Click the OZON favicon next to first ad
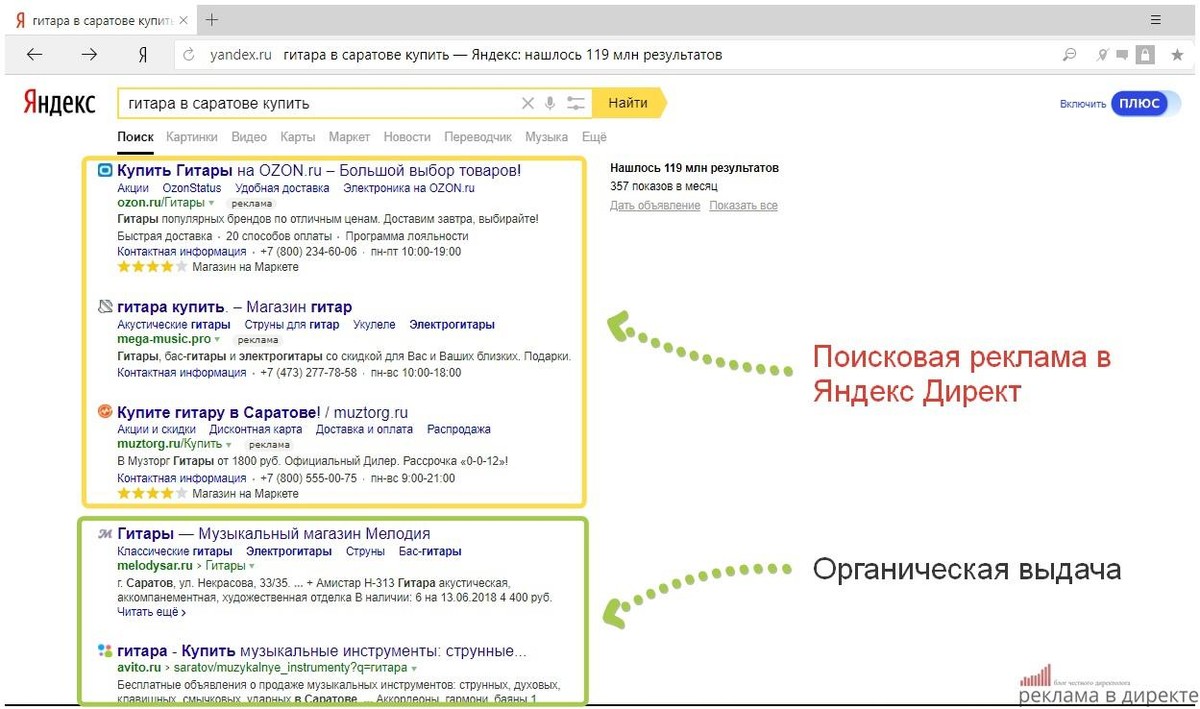The width and height of the screenshot is (1200, 709). click(105, 171)
